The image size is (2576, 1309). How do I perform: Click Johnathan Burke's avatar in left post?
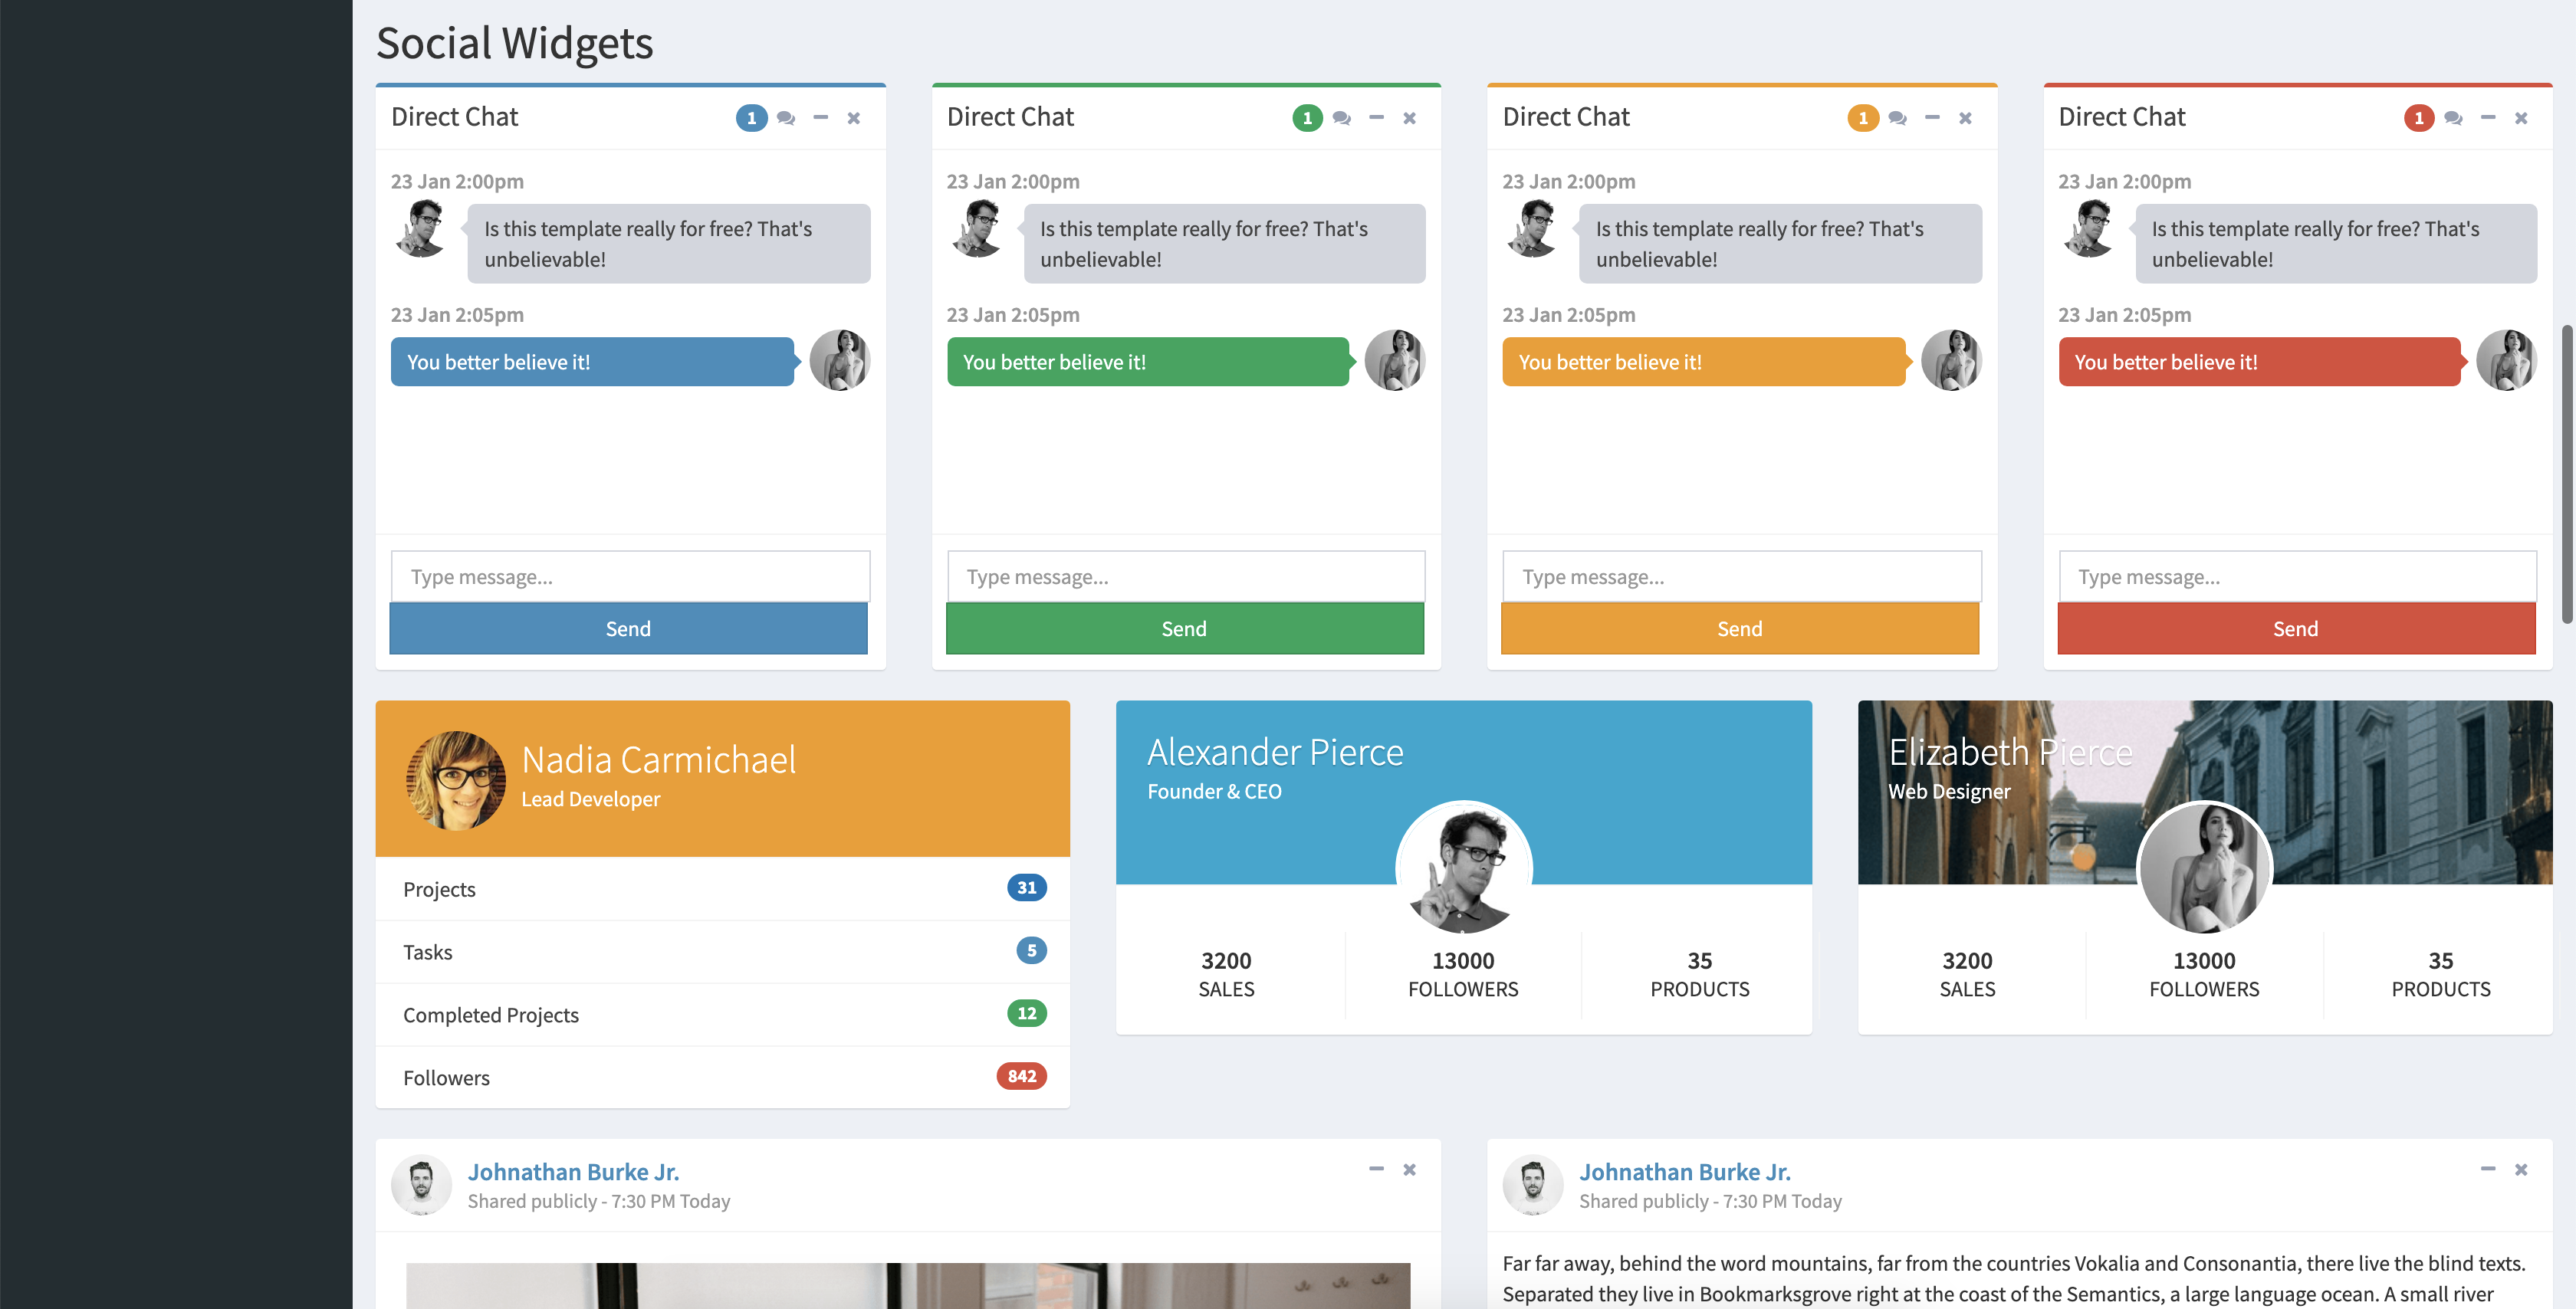click(421, 1185)
